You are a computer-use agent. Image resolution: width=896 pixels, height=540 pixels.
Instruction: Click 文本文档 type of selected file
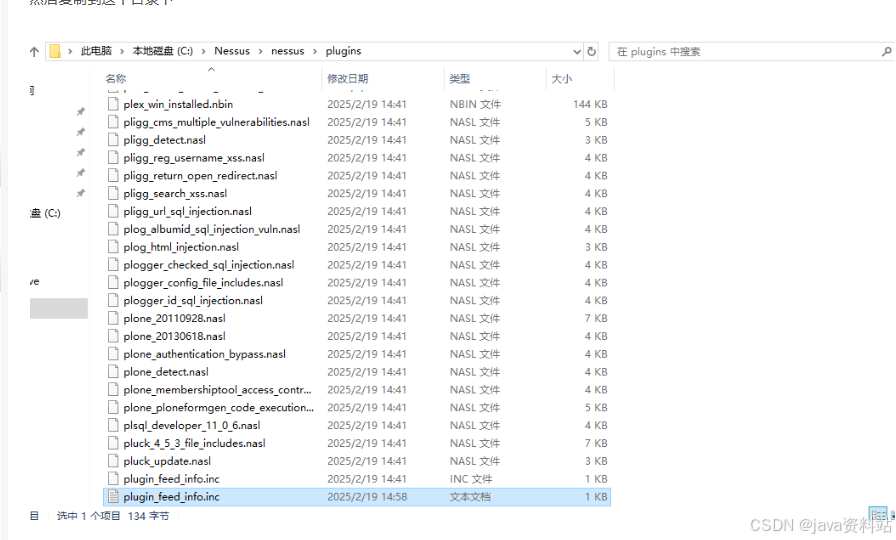pos(470,497)
